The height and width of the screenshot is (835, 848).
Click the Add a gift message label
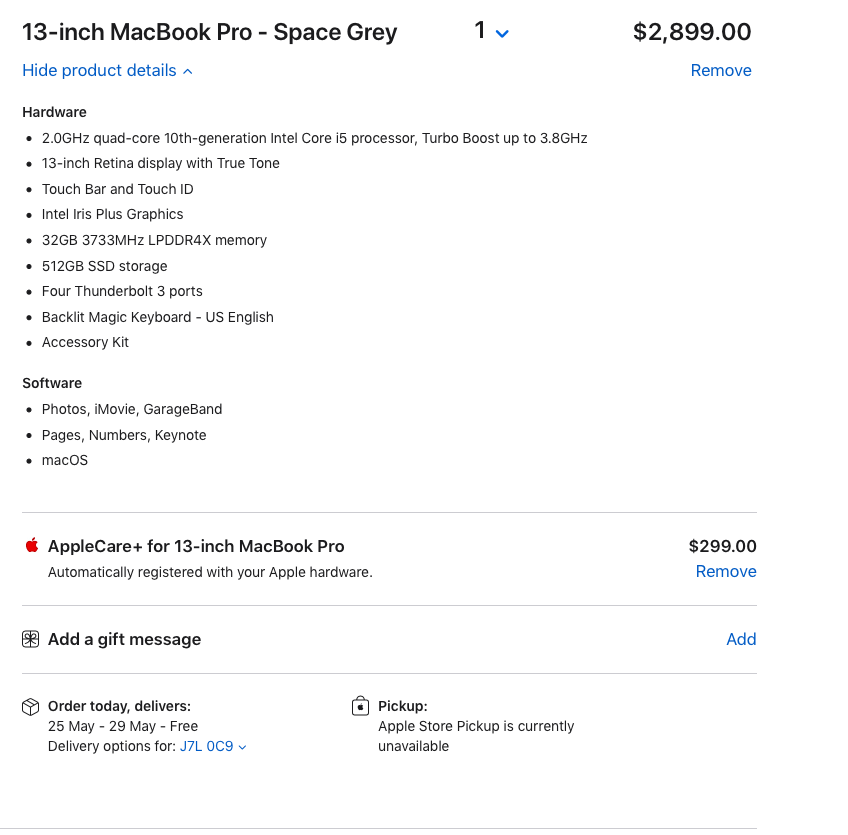pyautogui.click(x=124, y=639)
